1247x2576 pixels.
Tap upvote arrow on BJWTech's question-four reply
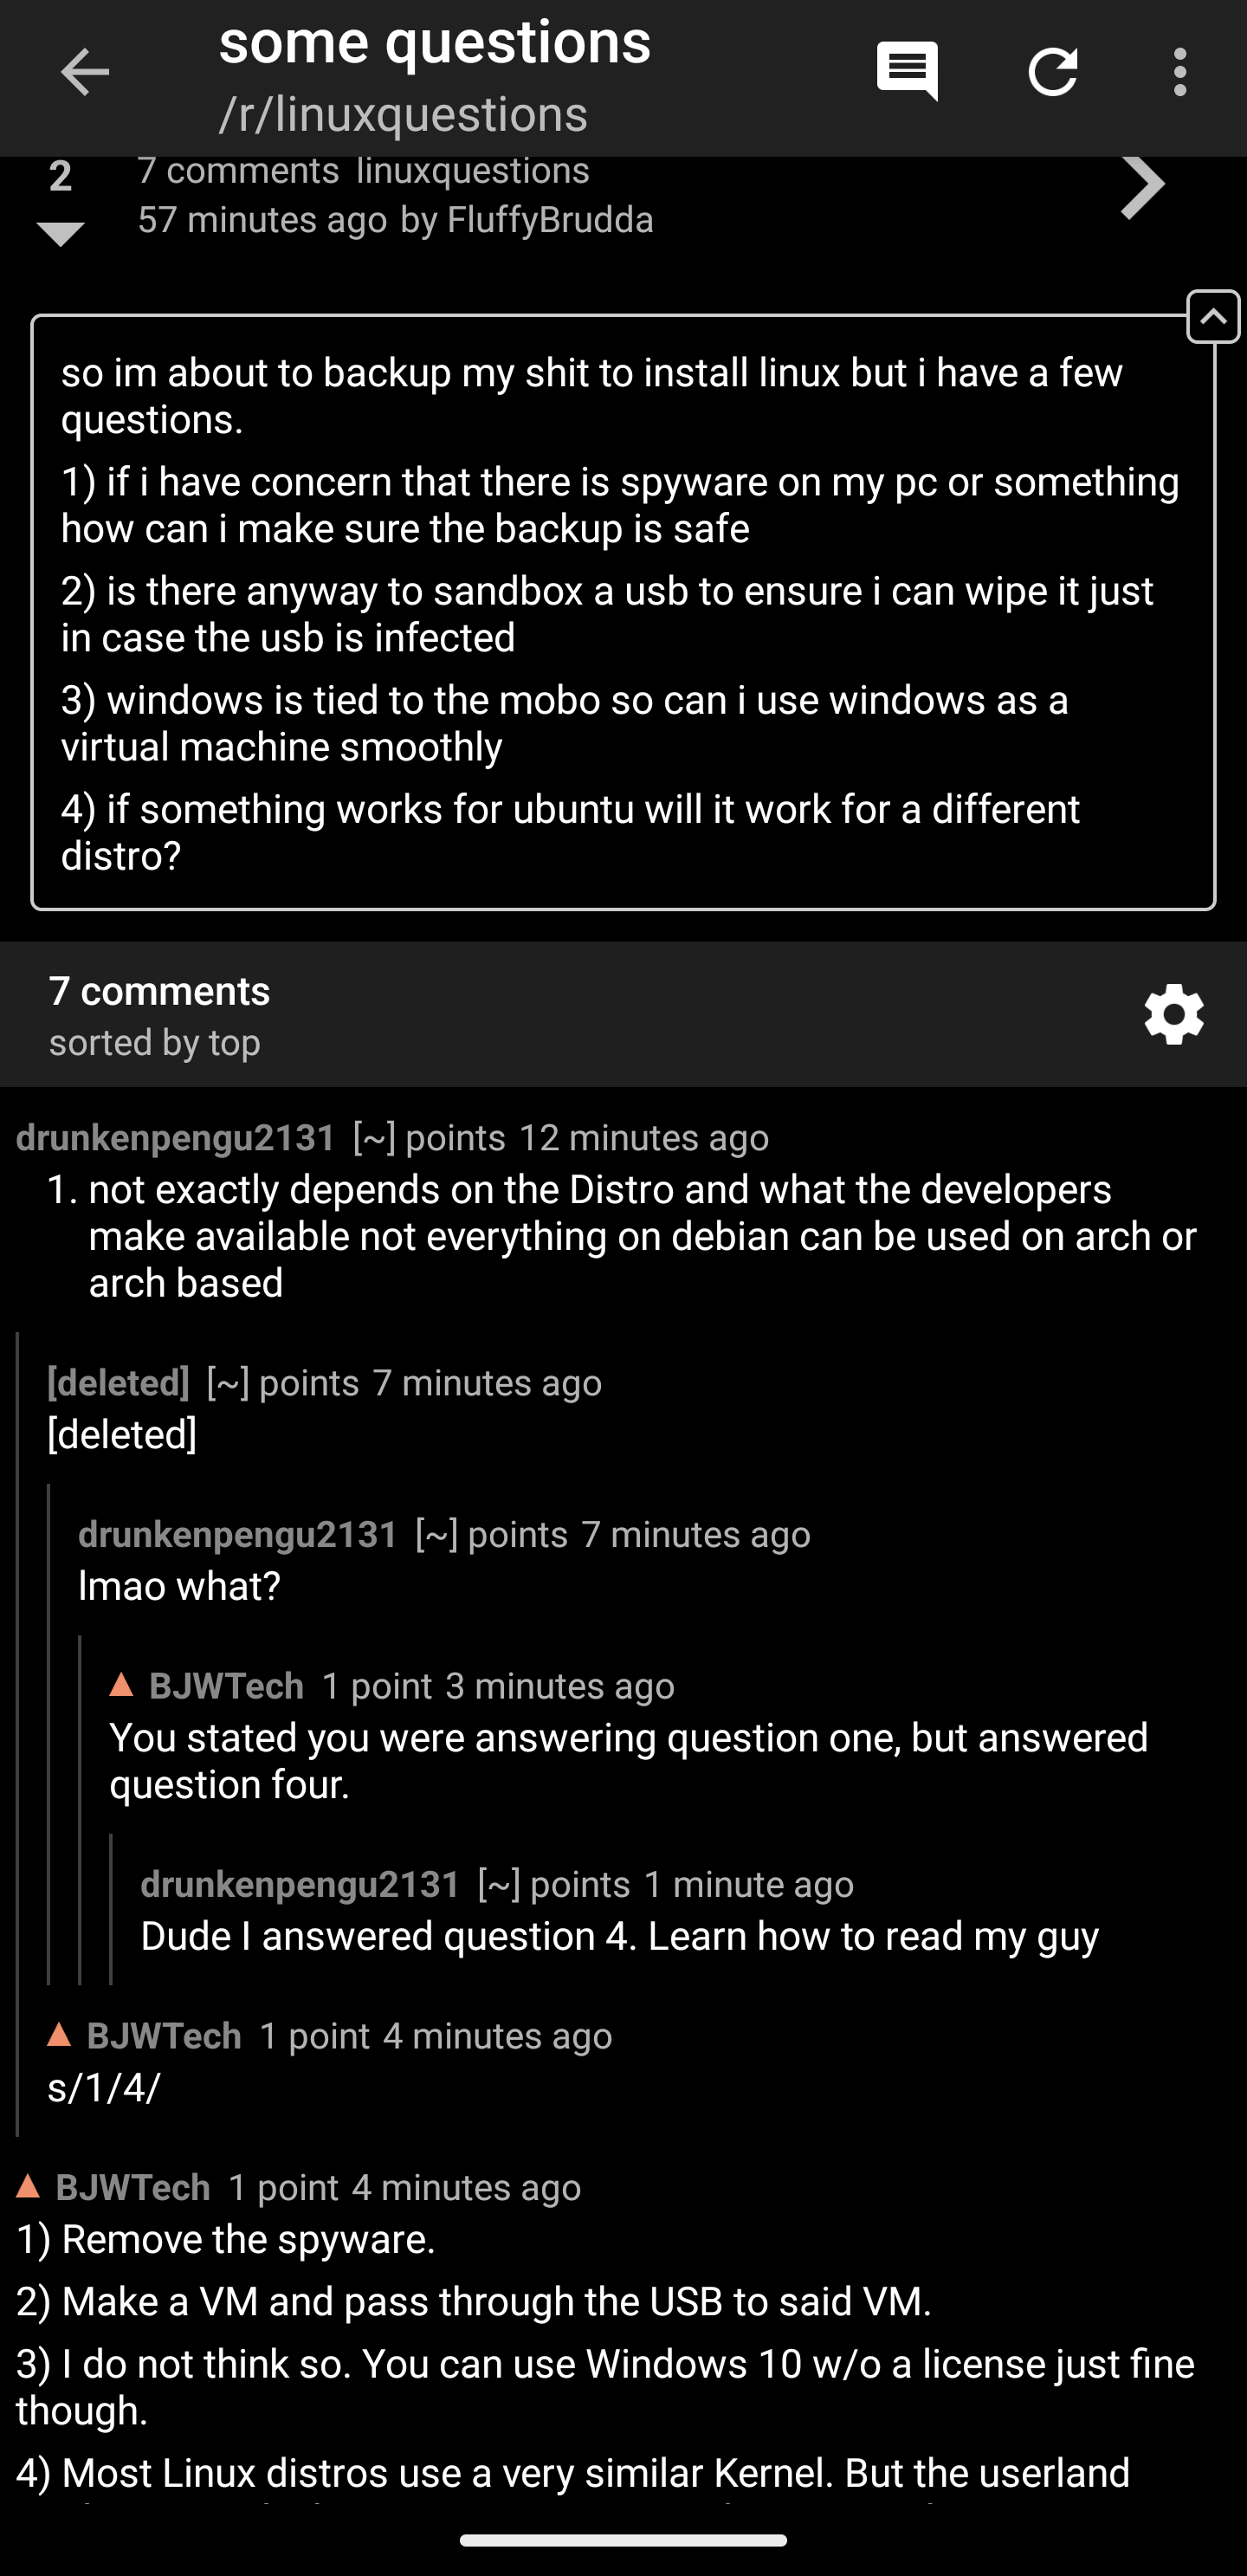pos(122,1685)
